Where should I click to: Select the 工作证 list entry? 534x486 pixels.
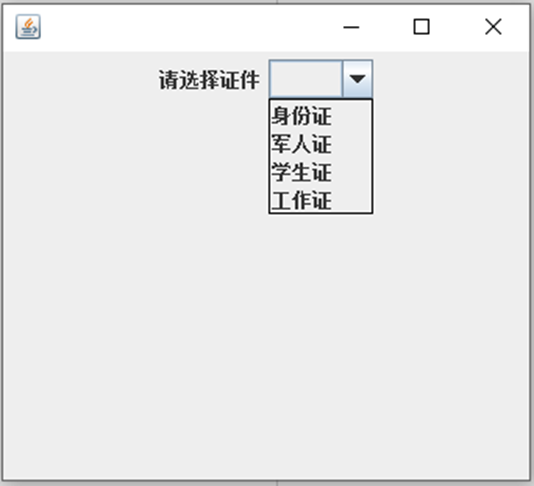320,200
